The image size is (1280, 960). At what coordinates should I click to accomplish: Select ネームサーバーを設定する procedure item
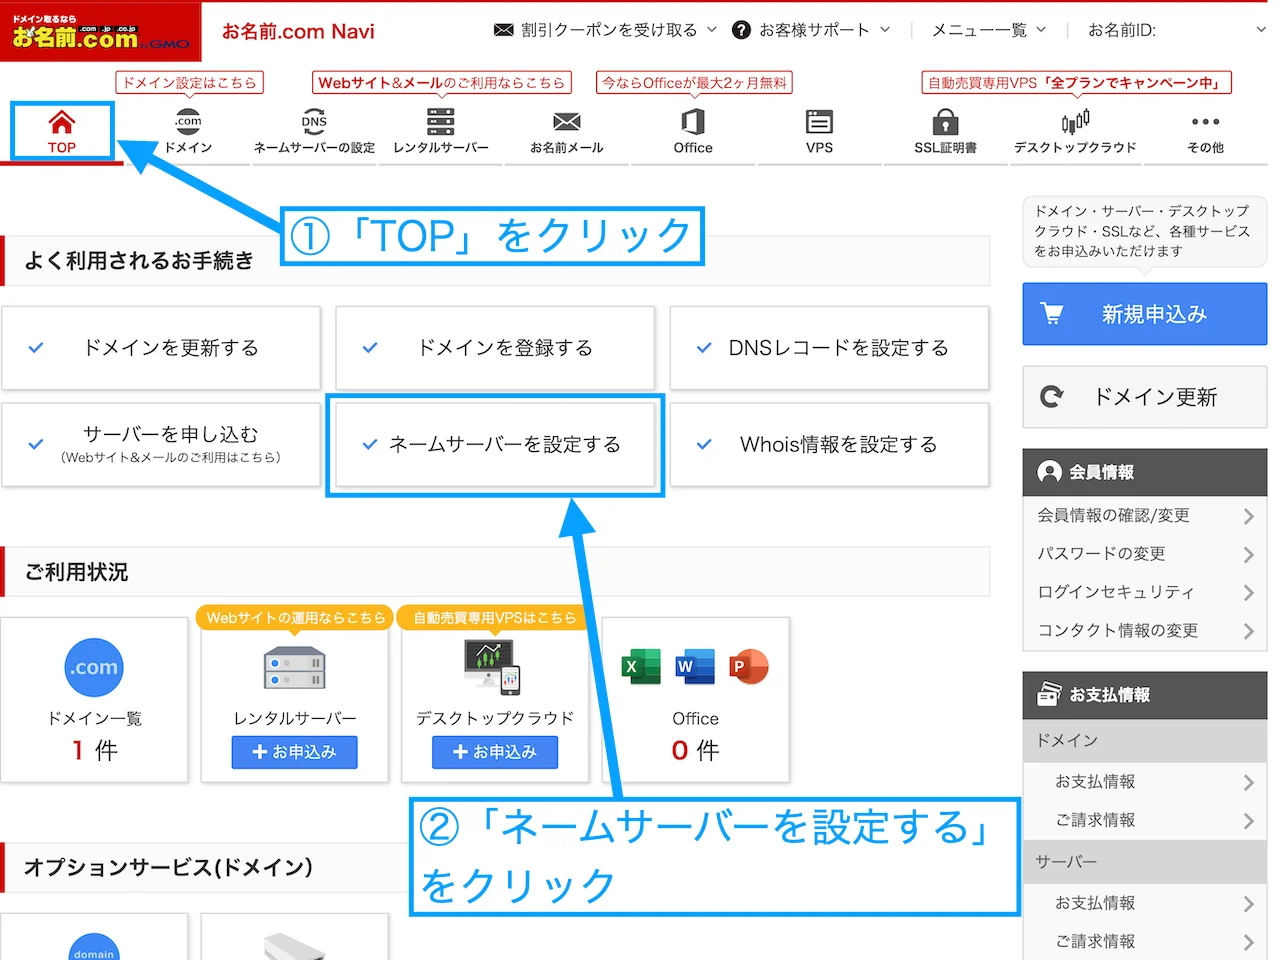pyautogui.click(x=494, y=445)
